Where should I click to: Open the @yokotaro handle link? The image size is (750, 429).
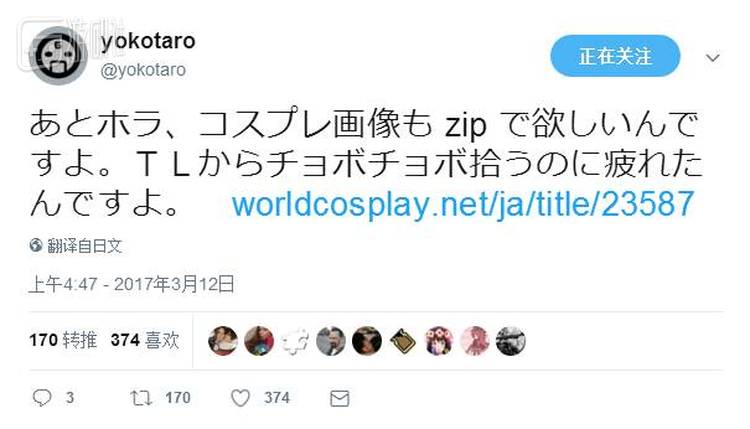143,70
